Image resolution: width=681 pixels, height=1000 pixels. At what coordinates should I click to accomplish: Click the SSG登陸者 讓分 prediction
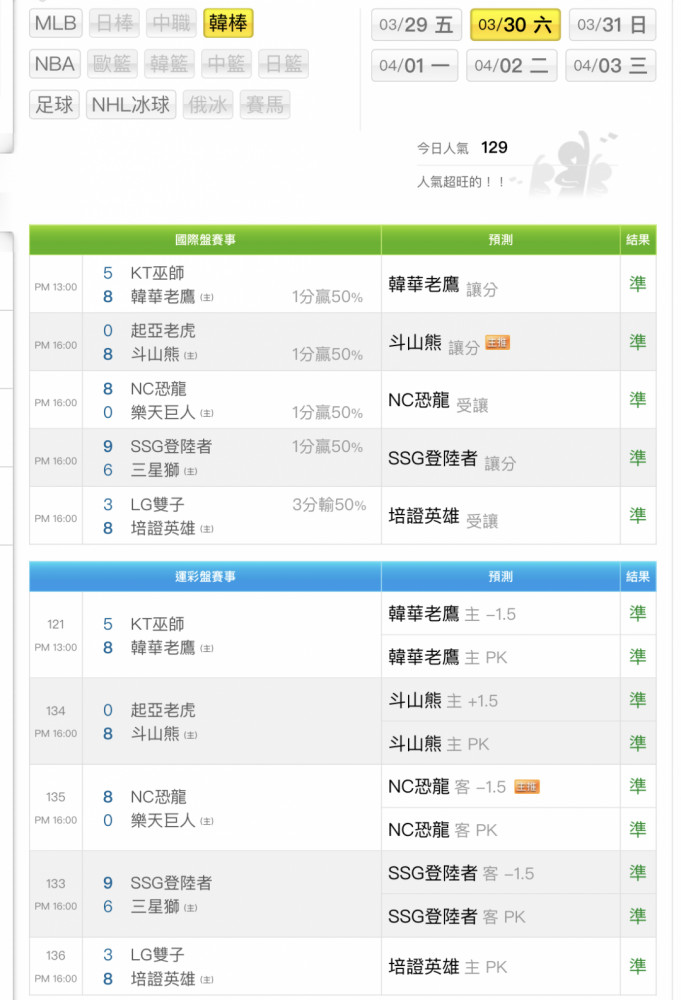coord(451,459)
